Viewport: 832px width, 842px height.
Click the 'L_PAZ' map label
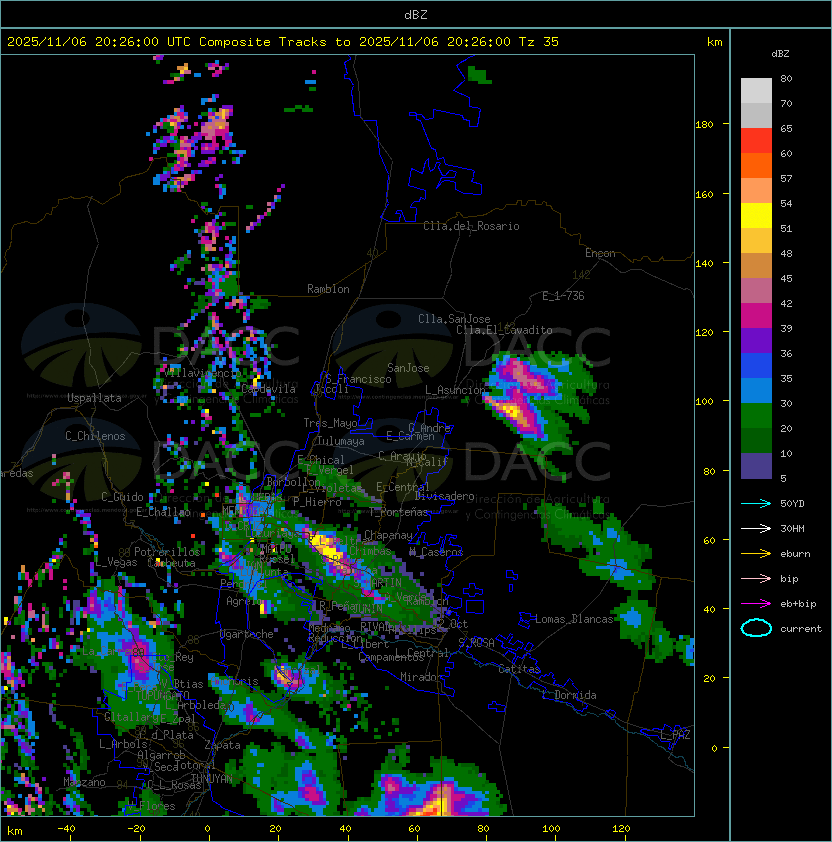(675, 735)
